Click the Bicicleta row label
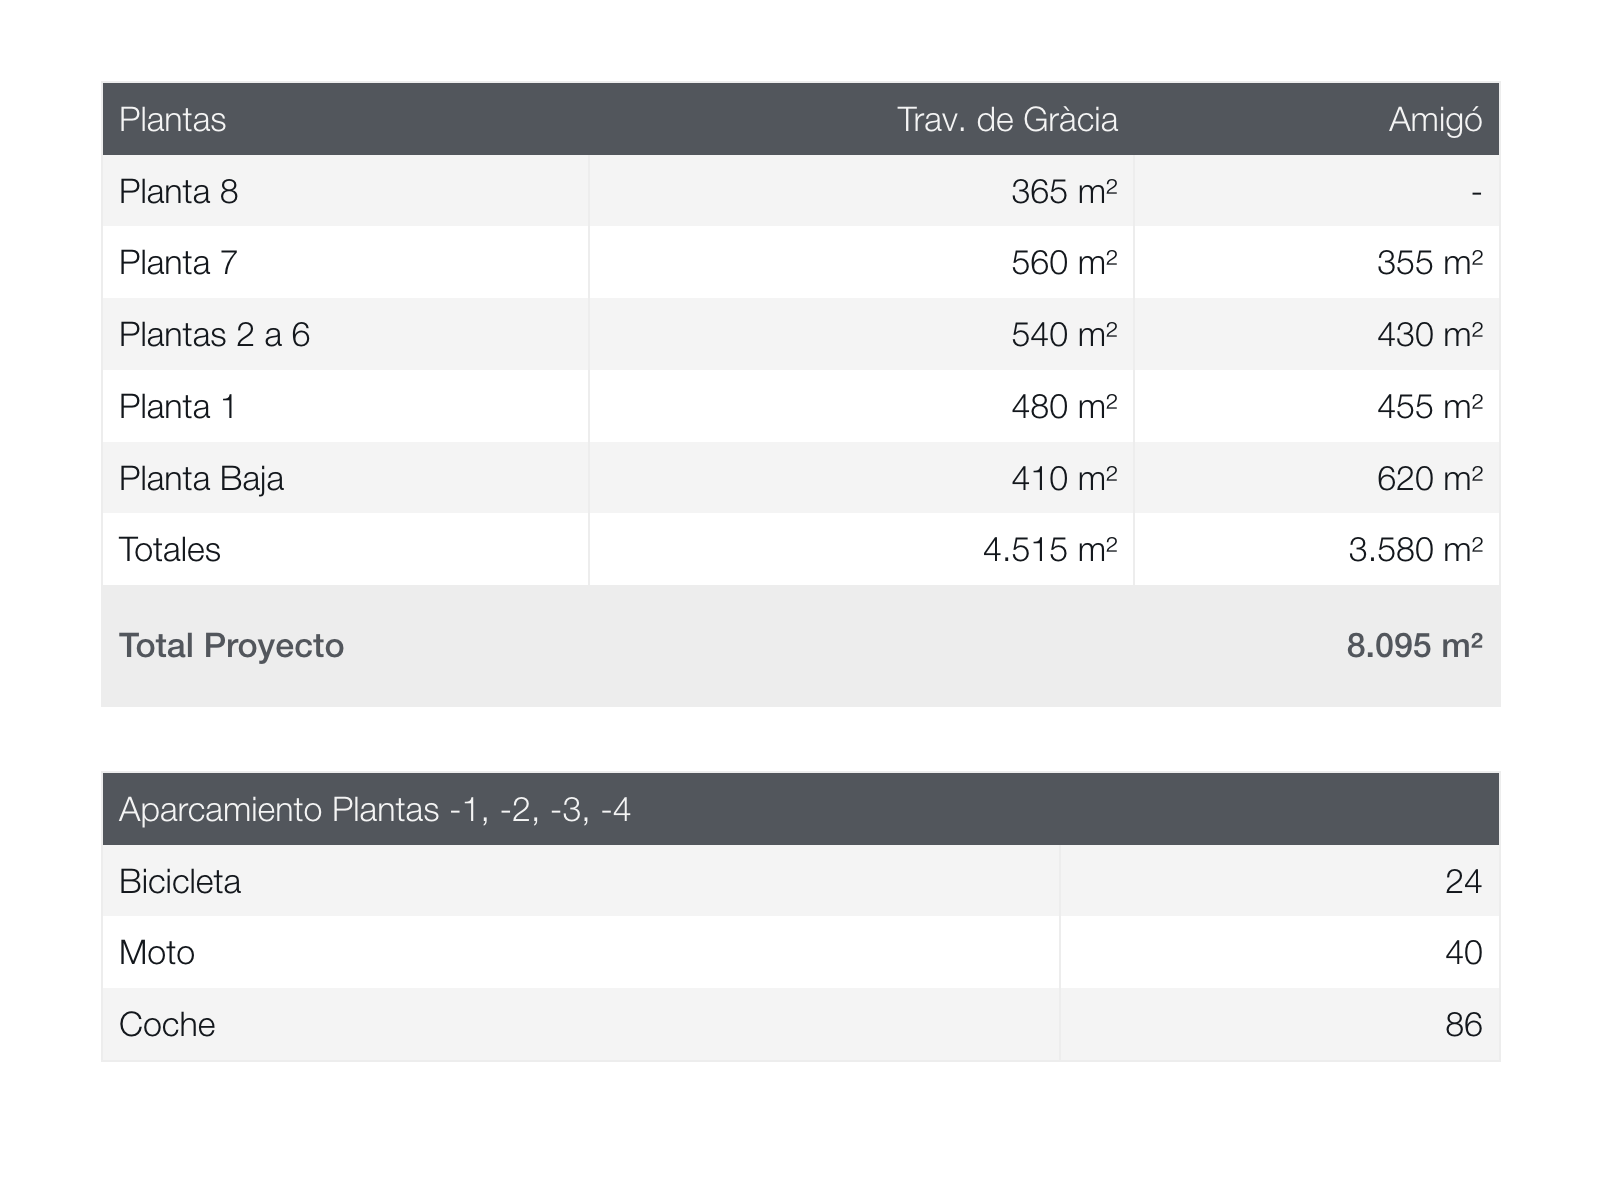The image size is (1610, 1196). coord(180,882)
